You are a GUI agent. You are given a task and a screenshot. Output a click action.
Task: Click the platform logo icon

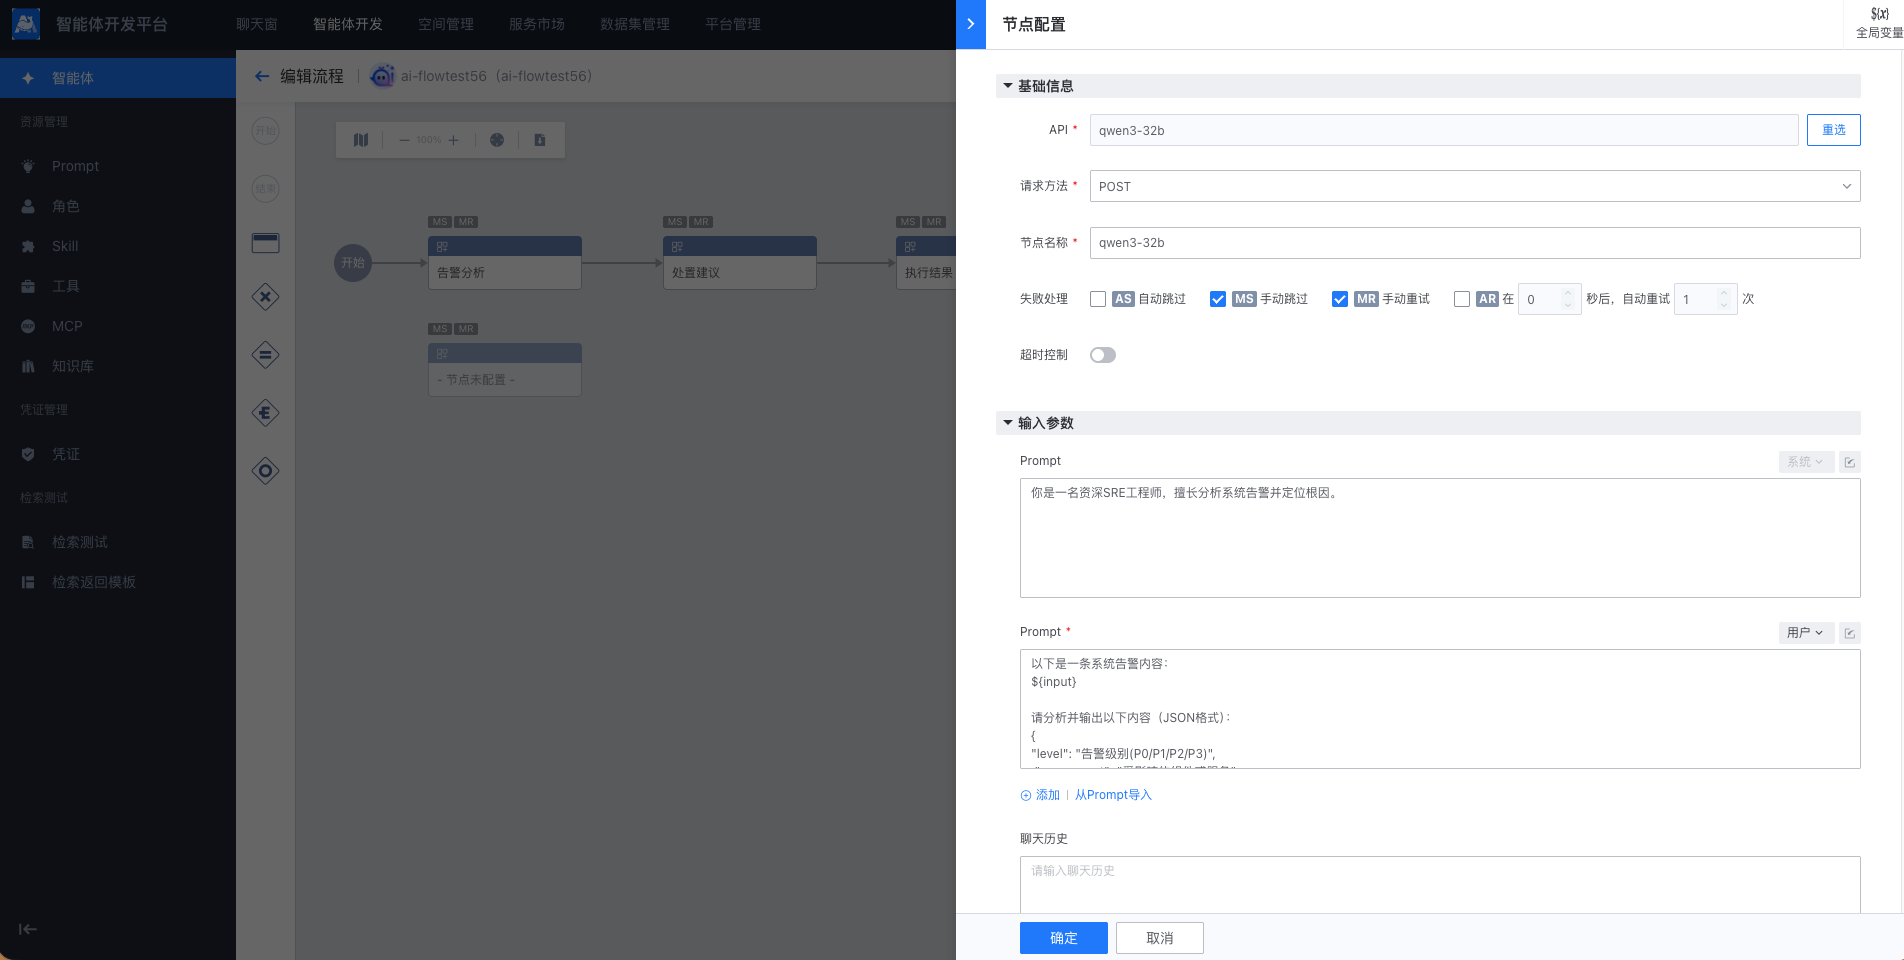tap(26, 24)
